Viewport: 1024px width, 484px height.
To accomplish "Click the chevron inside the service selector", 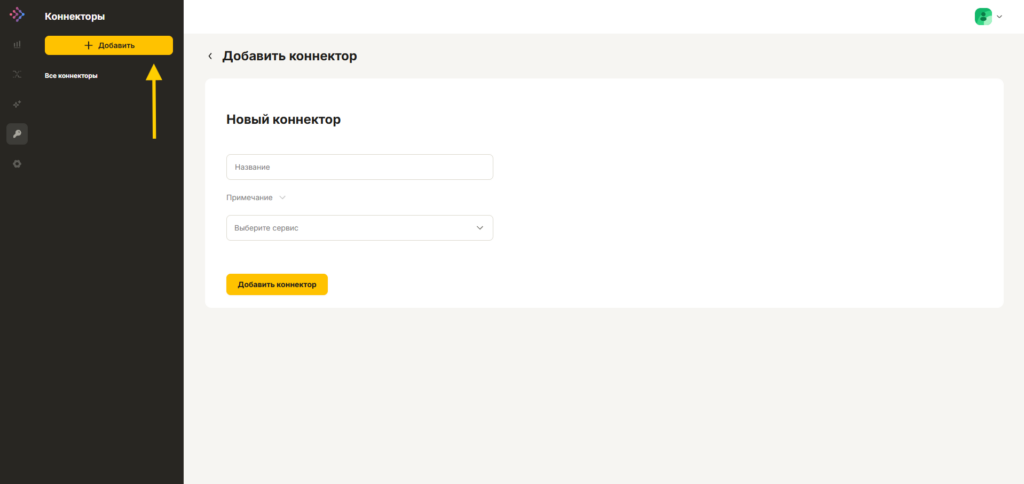I will pyautogui.click(x=480, y=228).
